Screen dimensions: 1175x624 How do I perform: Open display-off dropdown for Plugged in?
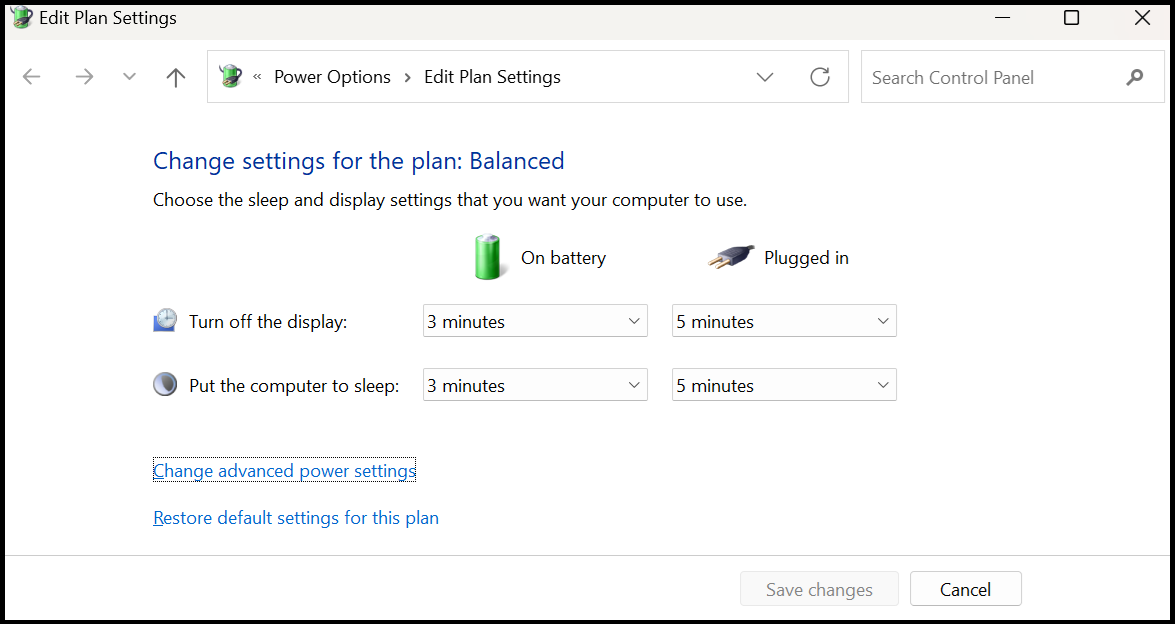coord(784,321)
